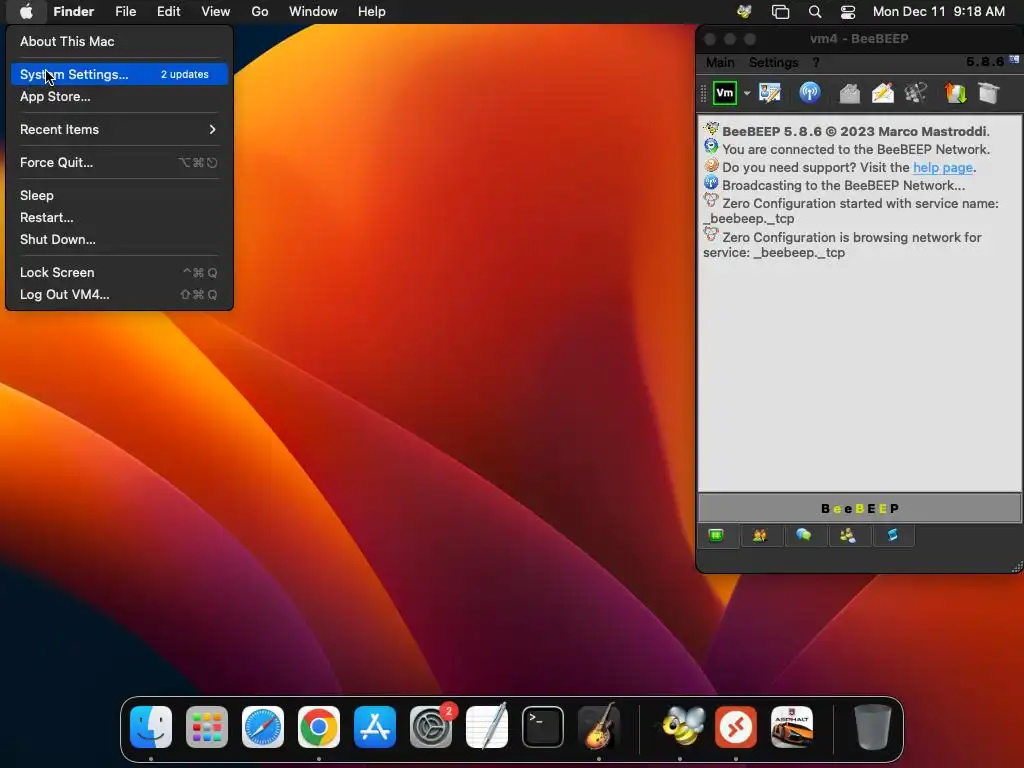This screenshot has width=1024, height=768.
Task: Click the envelope with pencil compose icon
Action: pos(882,93)
